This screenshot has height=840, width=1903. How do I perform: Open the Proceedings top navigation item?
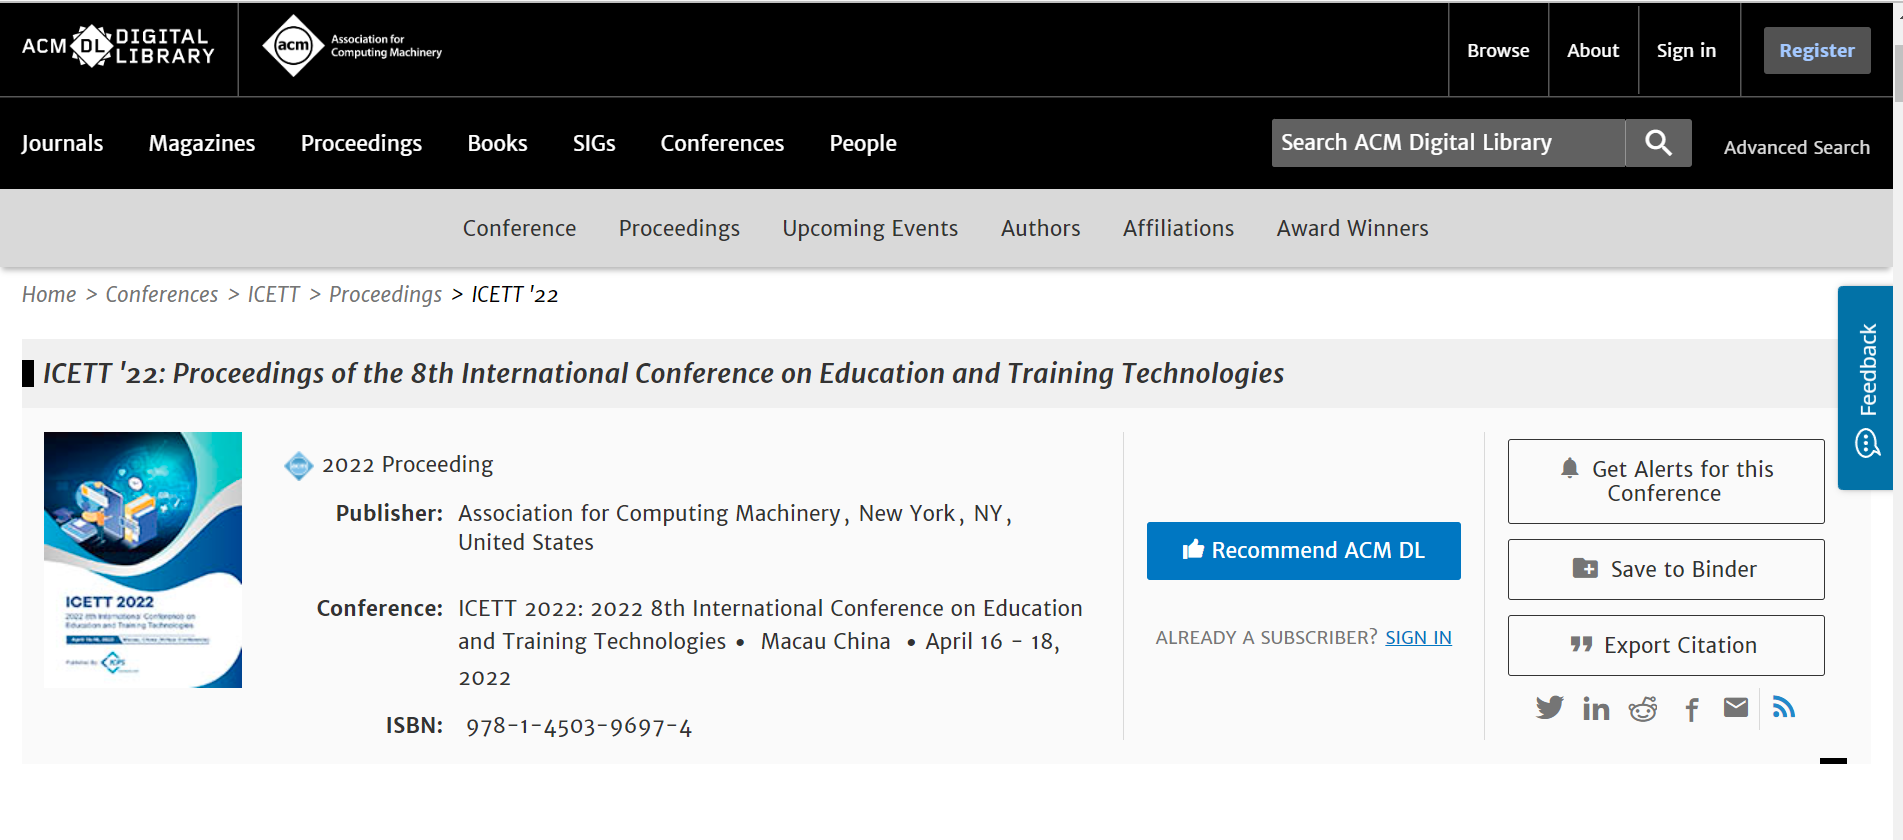pyautogui.click(x=361, y=143)
